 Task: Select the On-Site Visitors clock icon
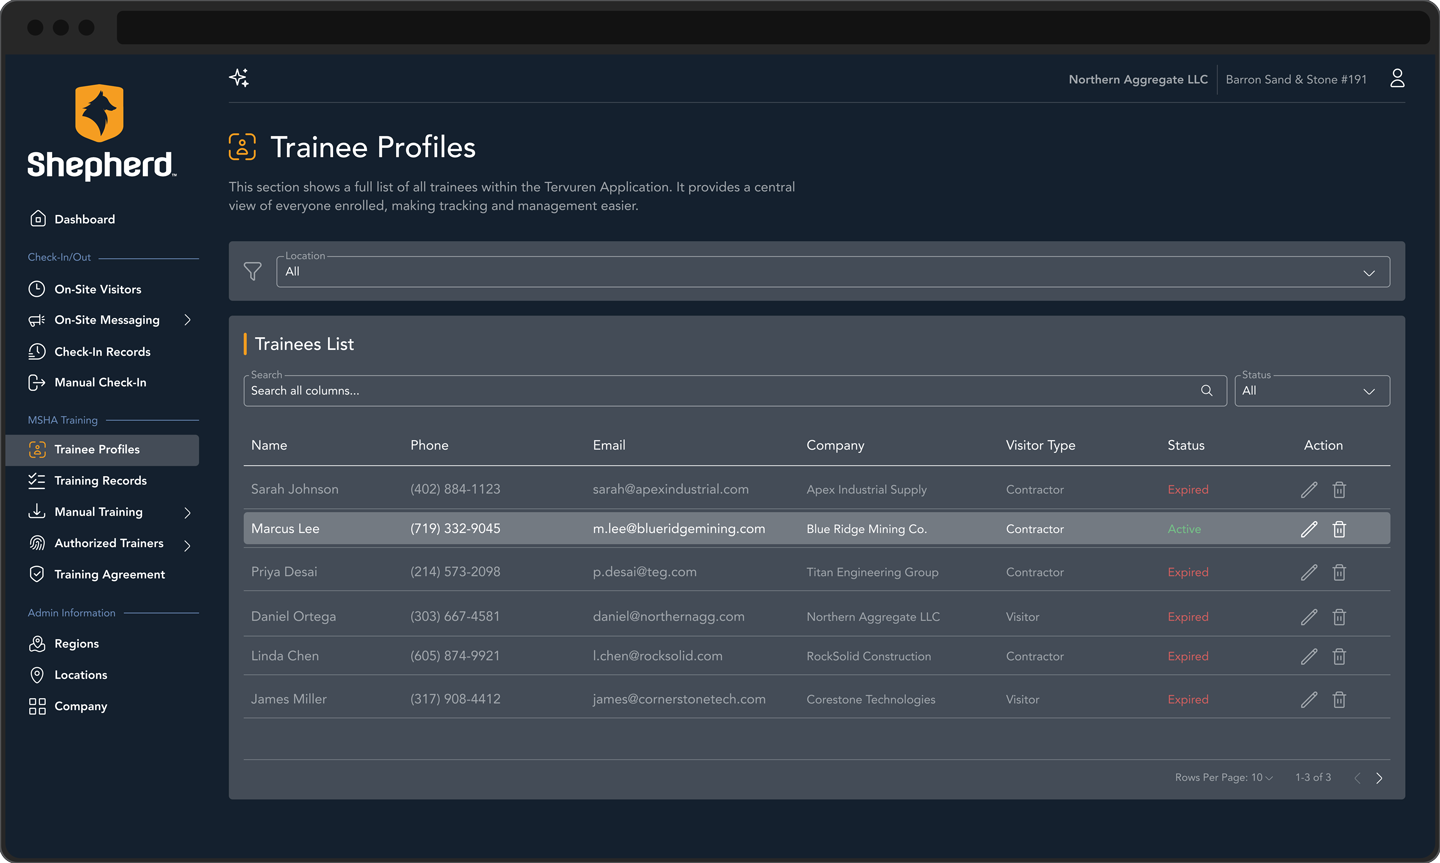(x=36, y=289)
